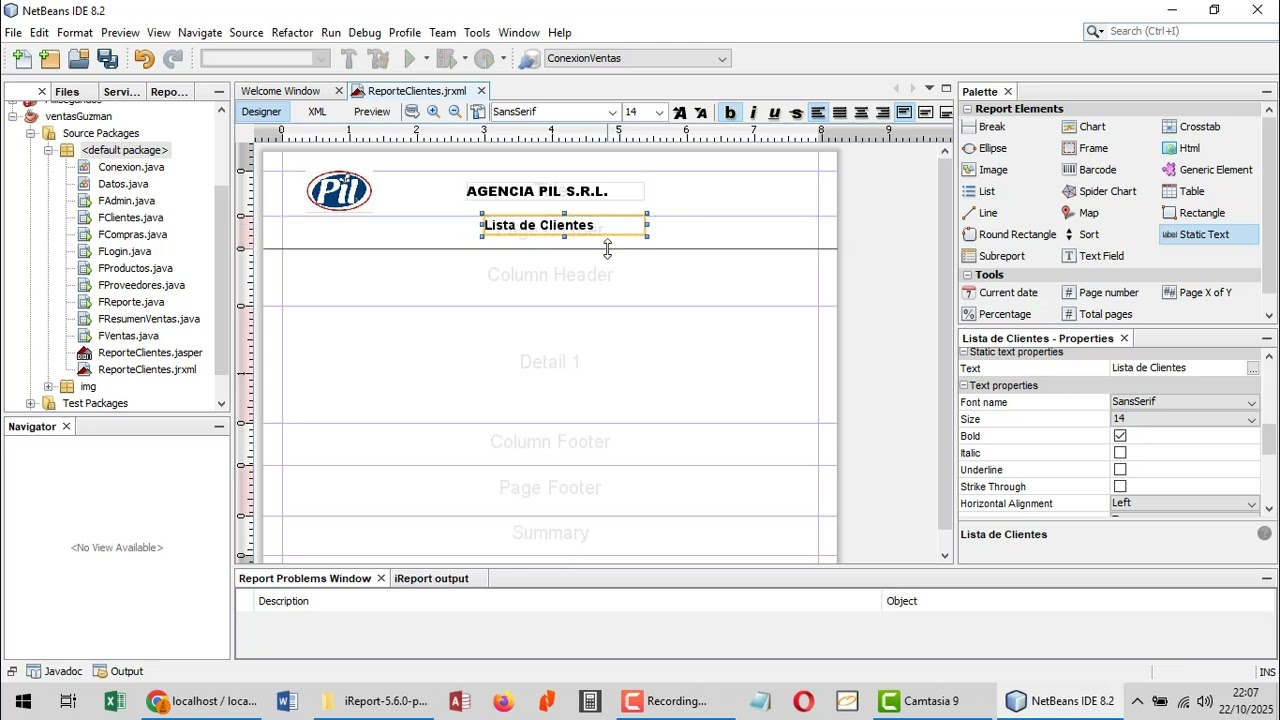Open the ConexionVentas datasource dropdown
Screen dimensions: 1280x720
point(722,59)
